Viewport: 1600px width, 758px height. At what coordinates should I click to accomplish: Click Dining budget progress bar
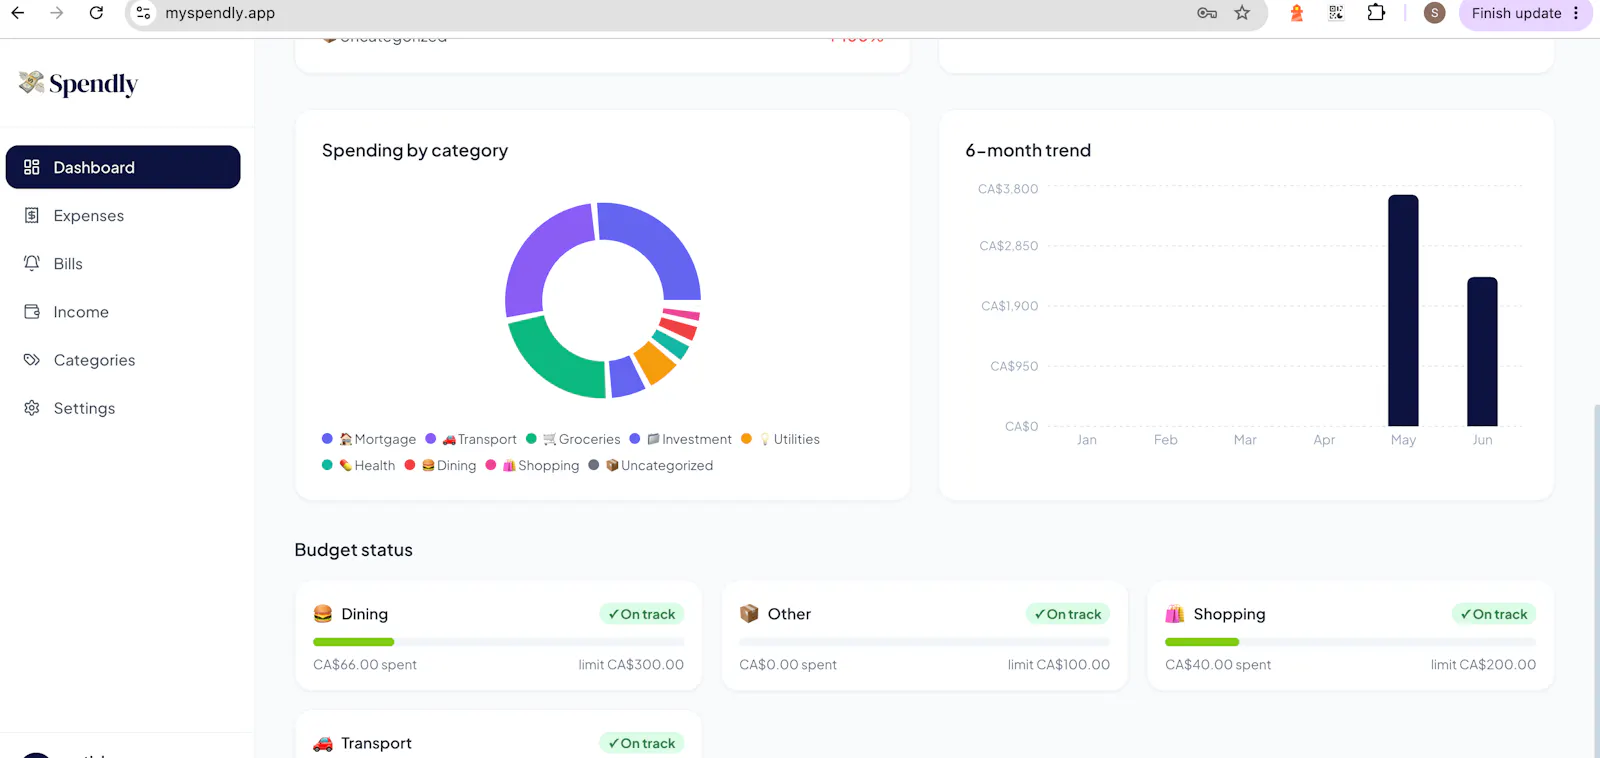coord(498,642)
